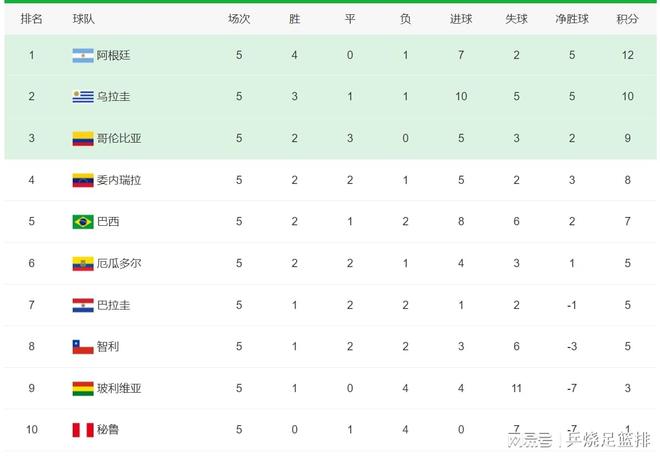The width and height of the screenshot is (660, 456).
Task: Open team link 巴西
Action: coord(107,222)
